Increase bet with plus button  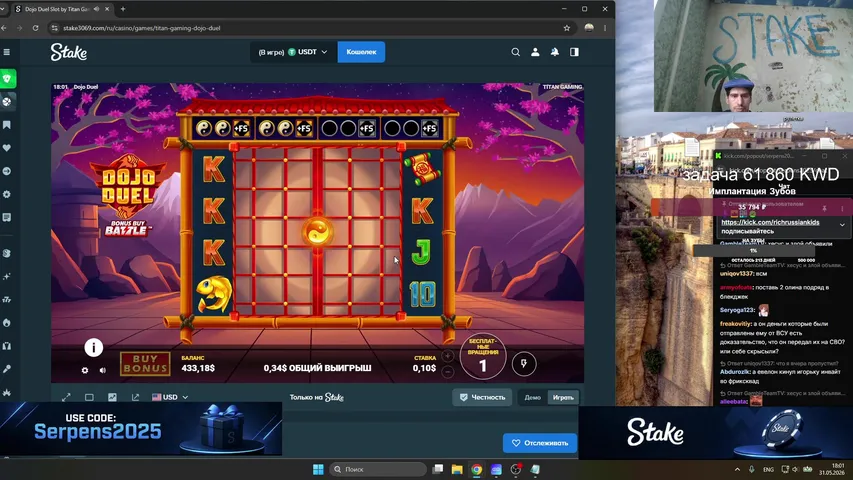(x=448, y=356)
